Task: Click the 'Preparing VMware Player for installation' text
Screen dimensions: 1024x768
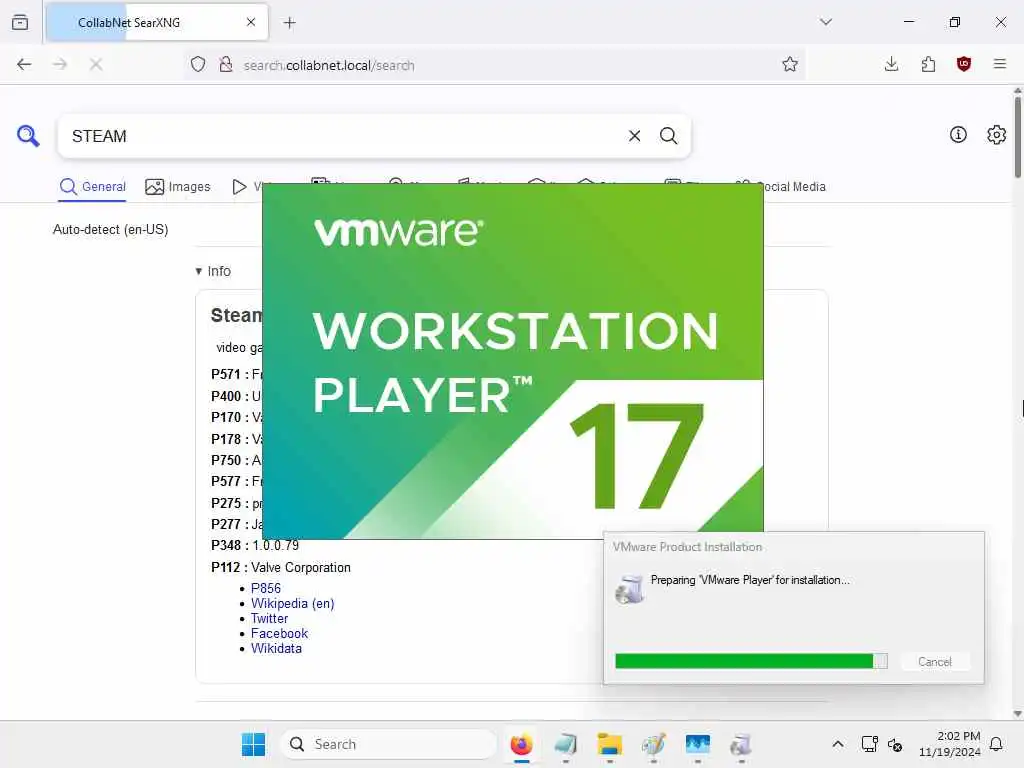Action: pyautogui.click(x=750, y=580)
